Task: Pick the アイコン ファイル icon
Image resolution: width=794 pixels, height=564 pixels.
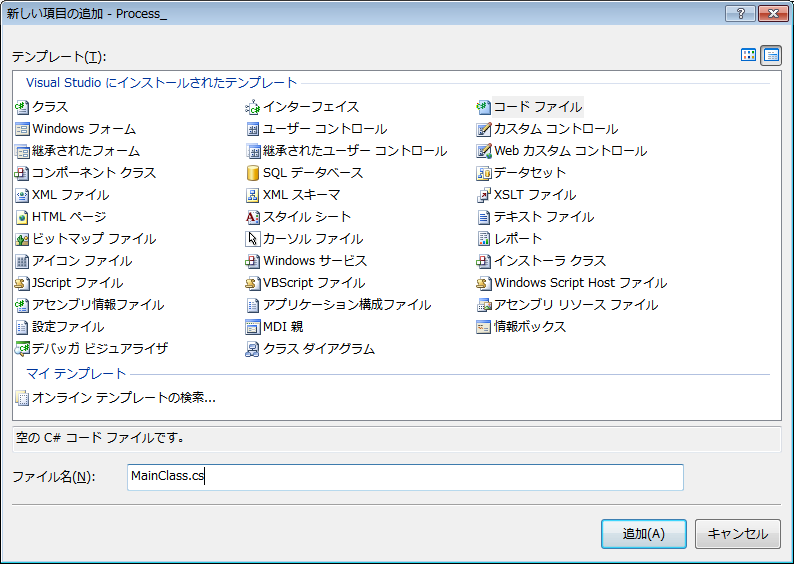Action: pyautogui.click(x=22, y=261)
